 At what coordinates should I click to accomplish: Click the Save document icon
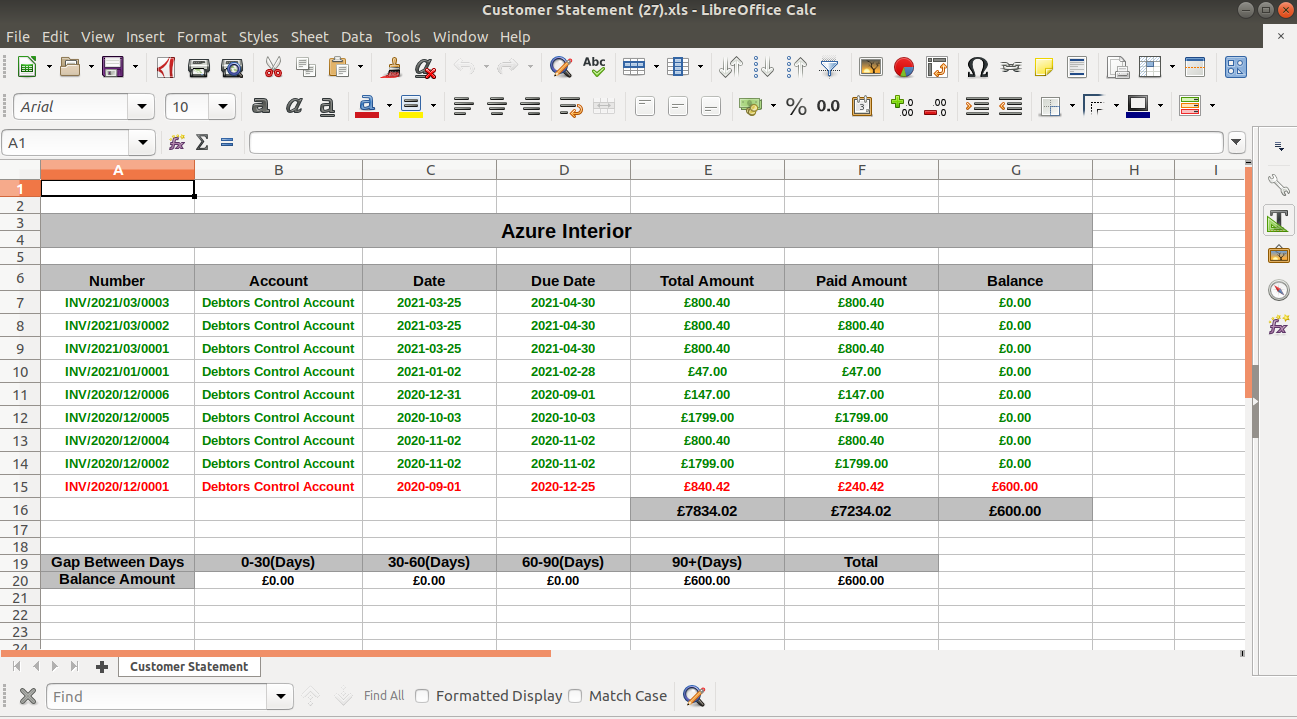[x=112, y=67]
